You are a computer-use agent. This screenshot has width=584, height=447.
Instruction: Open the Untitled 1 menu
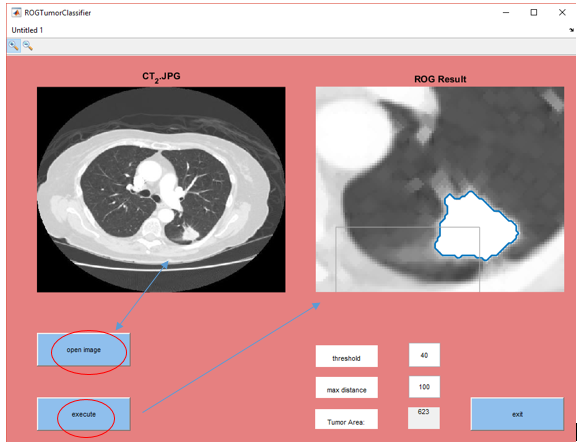[27, 30]
